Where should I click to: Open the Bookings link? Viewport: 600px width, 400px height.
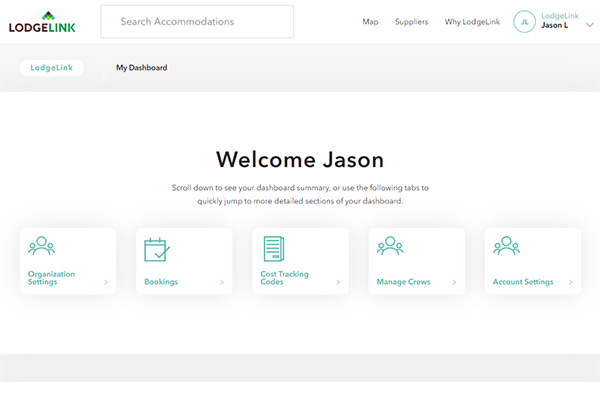click(x=161, y=282)
